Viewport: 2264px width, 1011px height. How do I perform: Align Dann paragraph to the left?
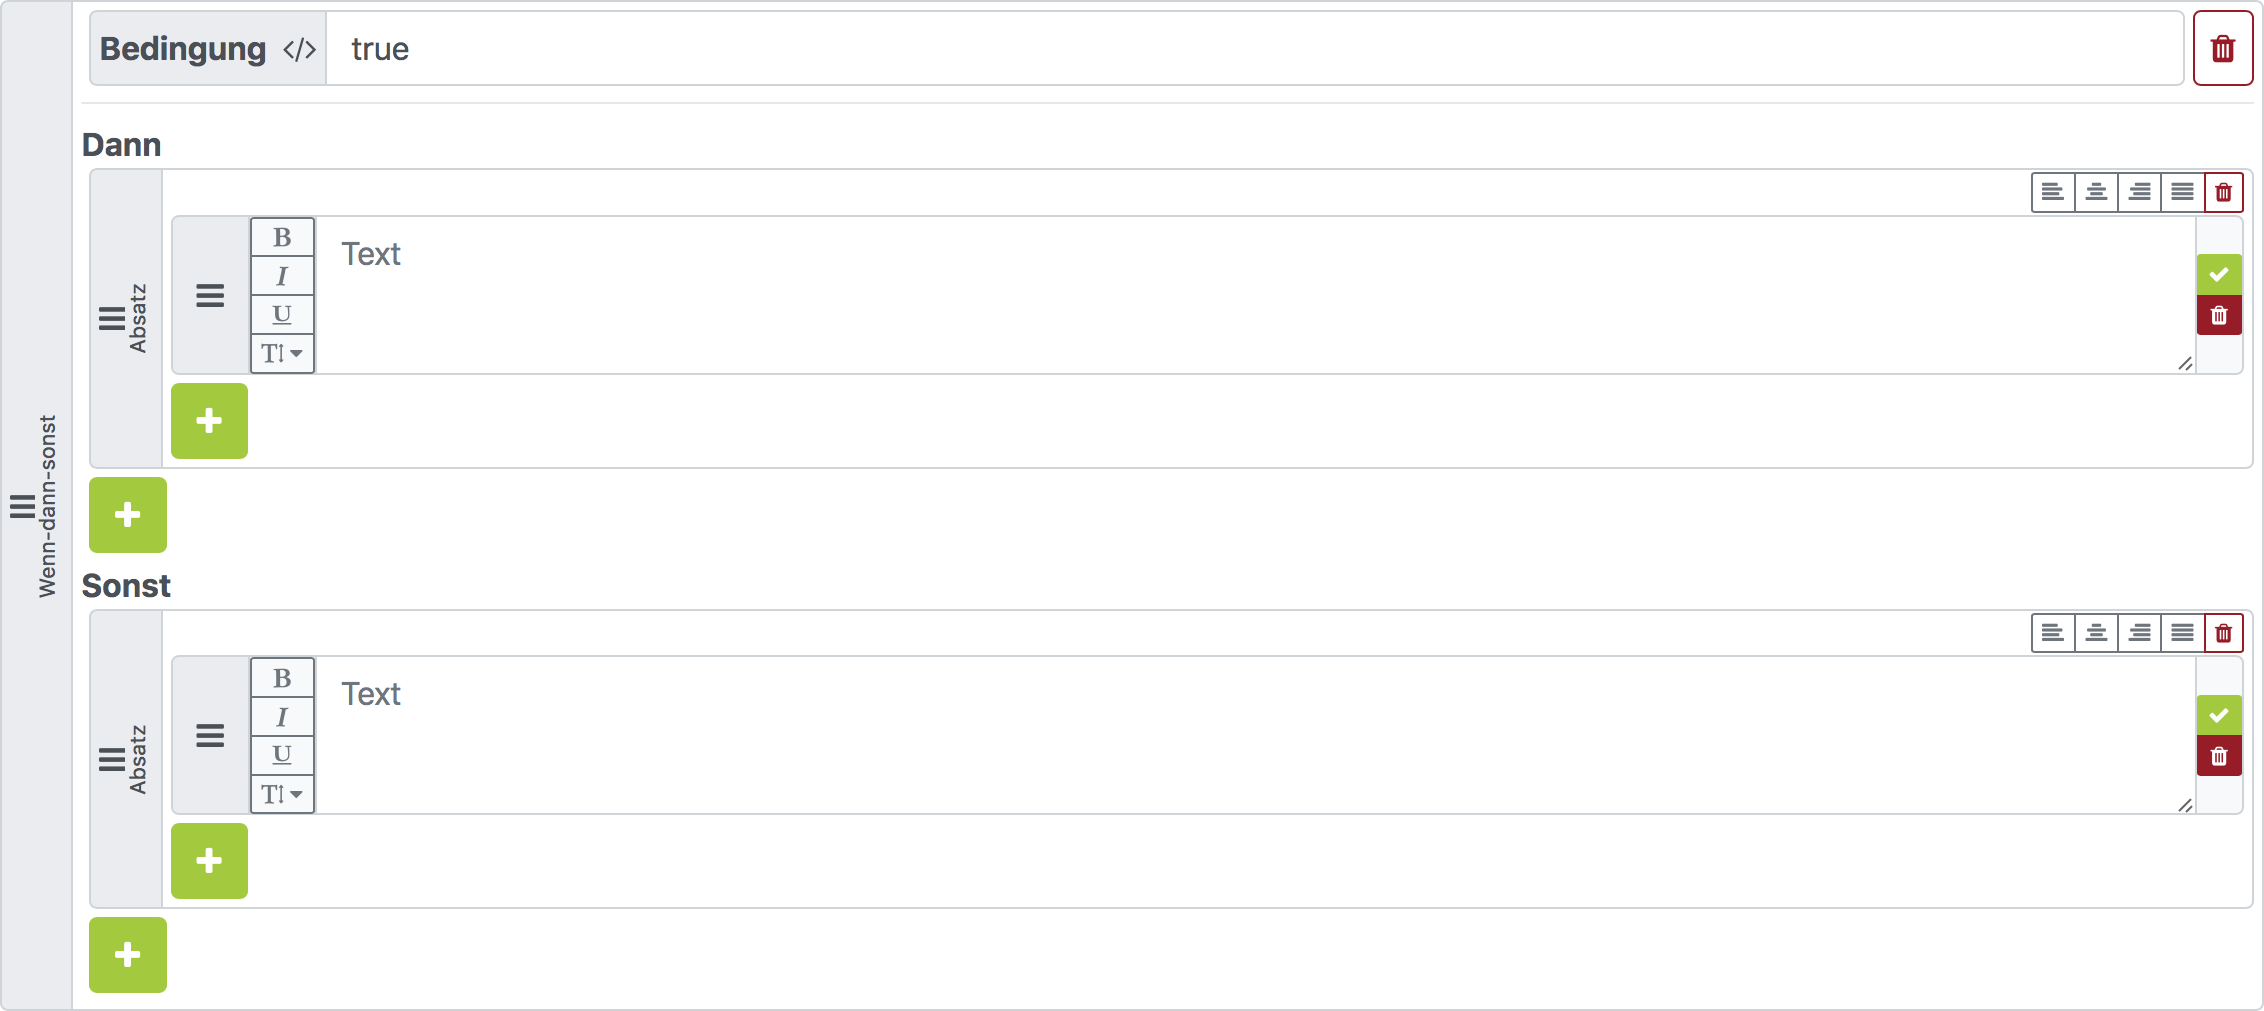(2053, 192)
